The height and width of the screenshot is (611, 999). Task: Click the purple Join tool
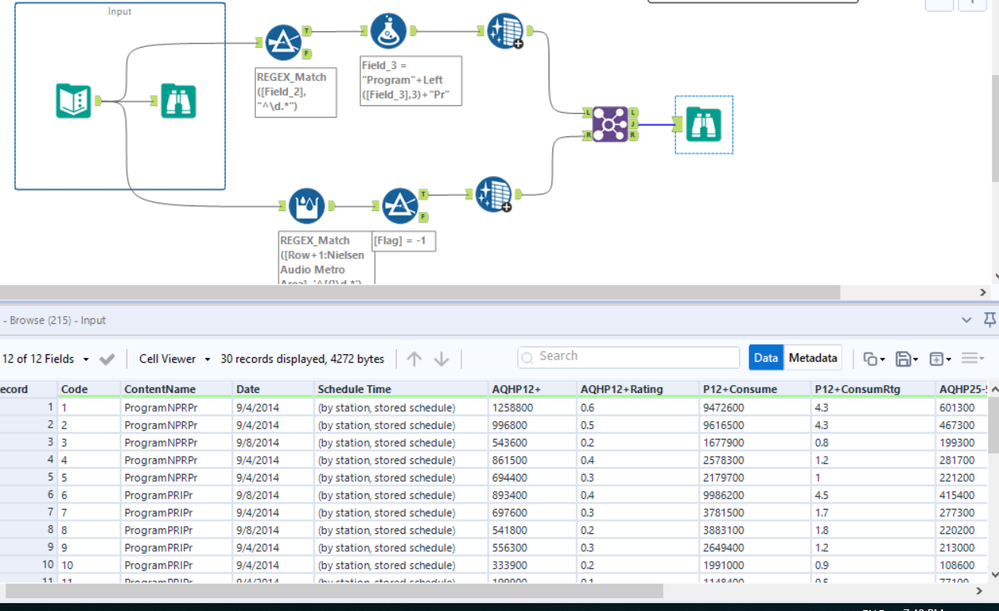pos(609,124)
